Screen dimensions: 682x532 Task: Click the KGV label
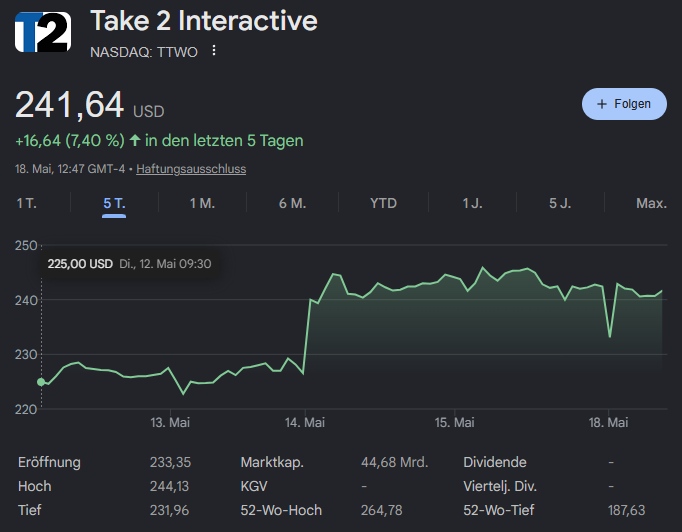tap(254, 486)
